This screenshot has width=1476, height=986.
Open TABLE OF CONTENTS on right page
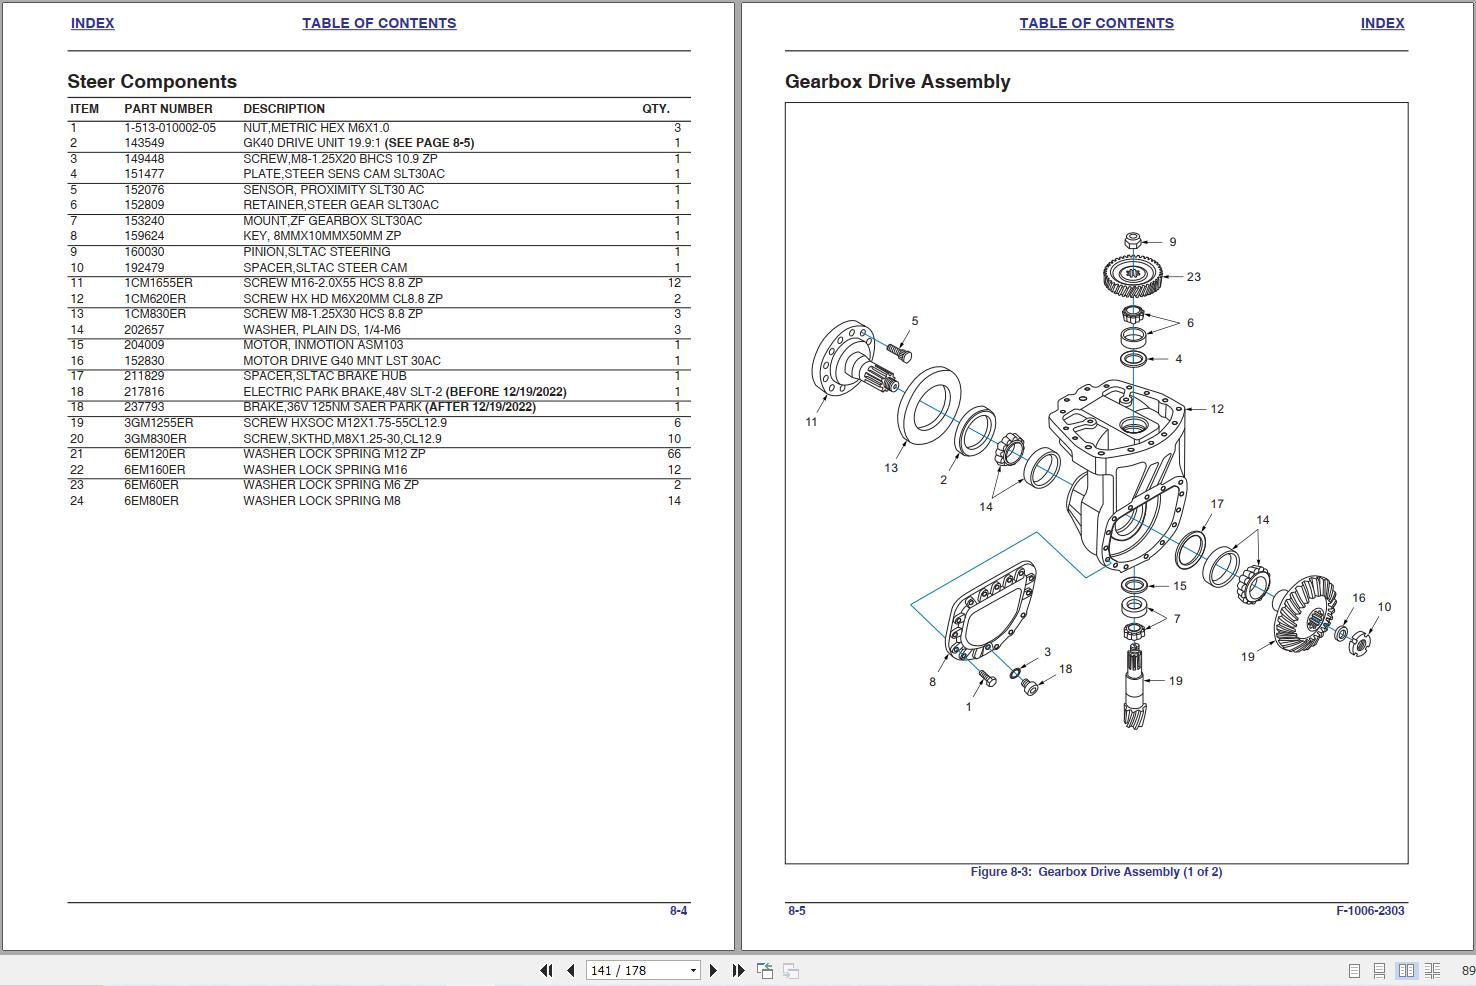point(1096,23)
